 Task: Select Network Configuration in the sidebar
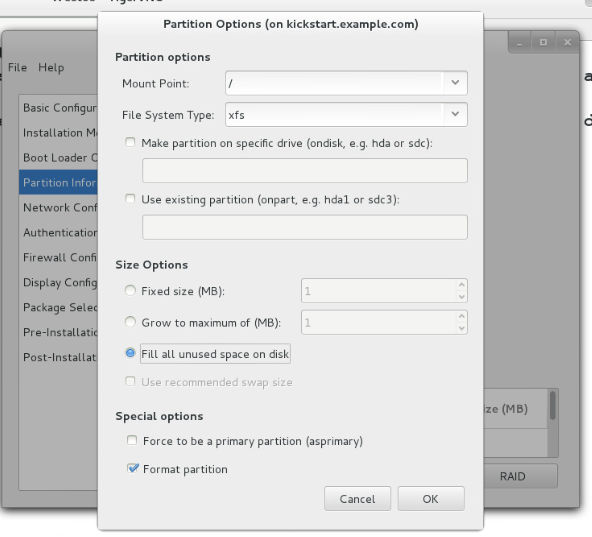[x=60, y=207]
